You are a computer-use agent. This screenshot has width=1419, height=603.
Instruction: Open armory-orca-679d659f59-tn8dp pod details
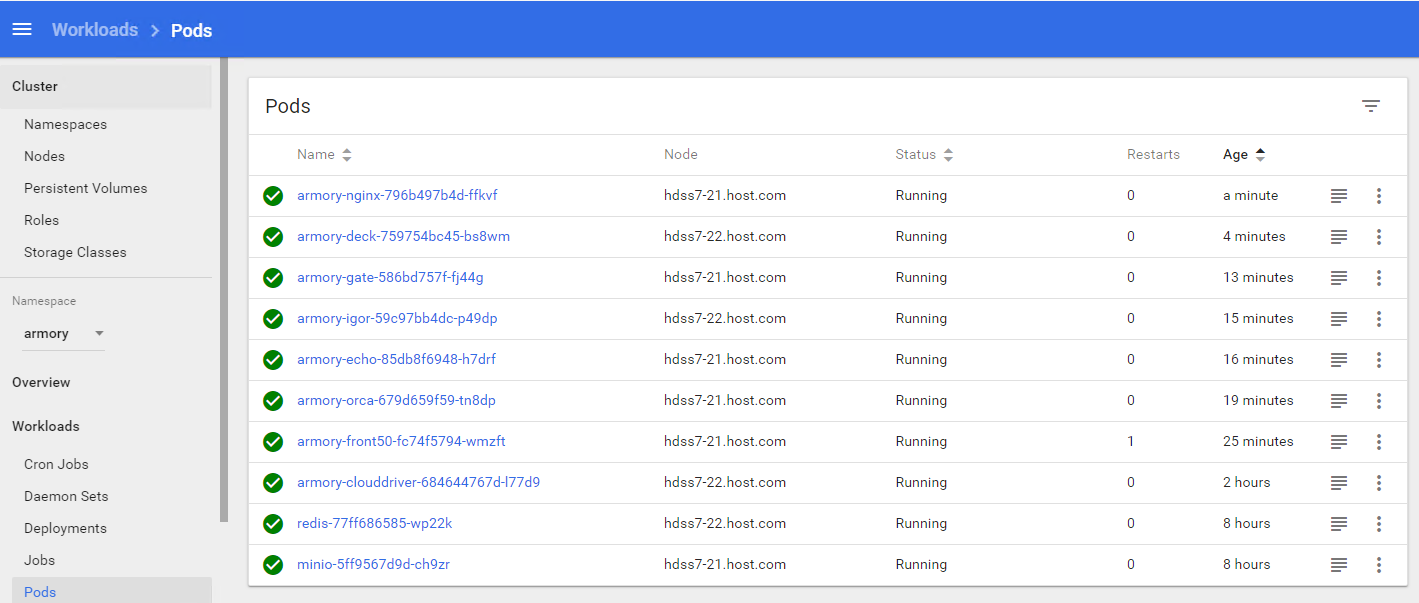click(396, 401)
